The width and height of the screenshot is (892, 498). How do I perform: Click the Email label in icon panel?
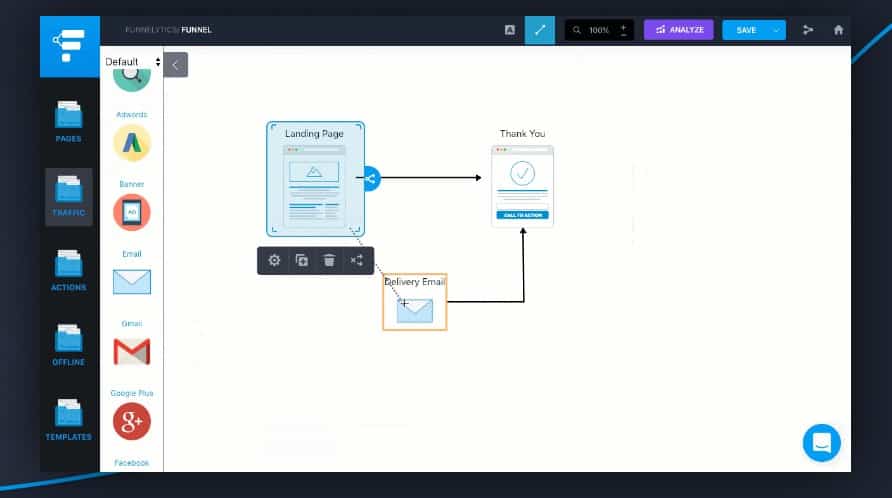click(131, 254)
